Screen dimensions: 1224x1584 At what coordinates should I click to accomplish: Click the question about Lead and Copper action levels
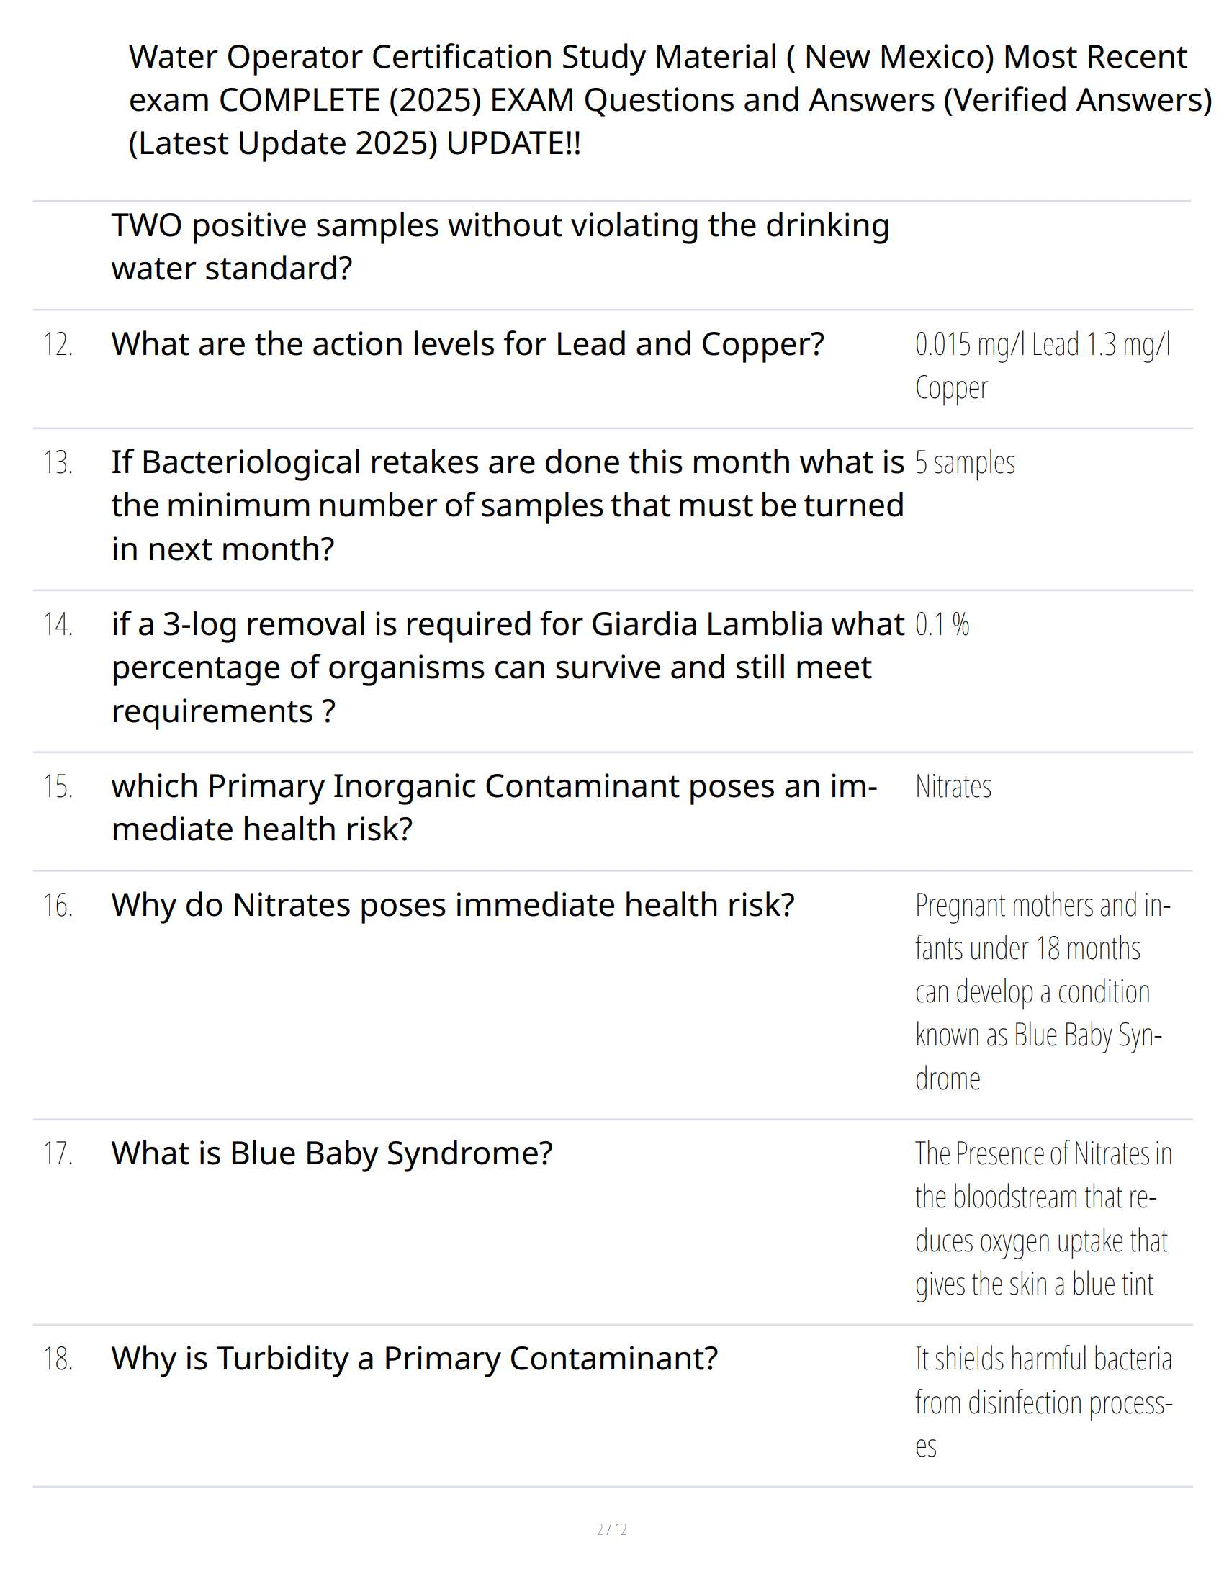[467, 344]
